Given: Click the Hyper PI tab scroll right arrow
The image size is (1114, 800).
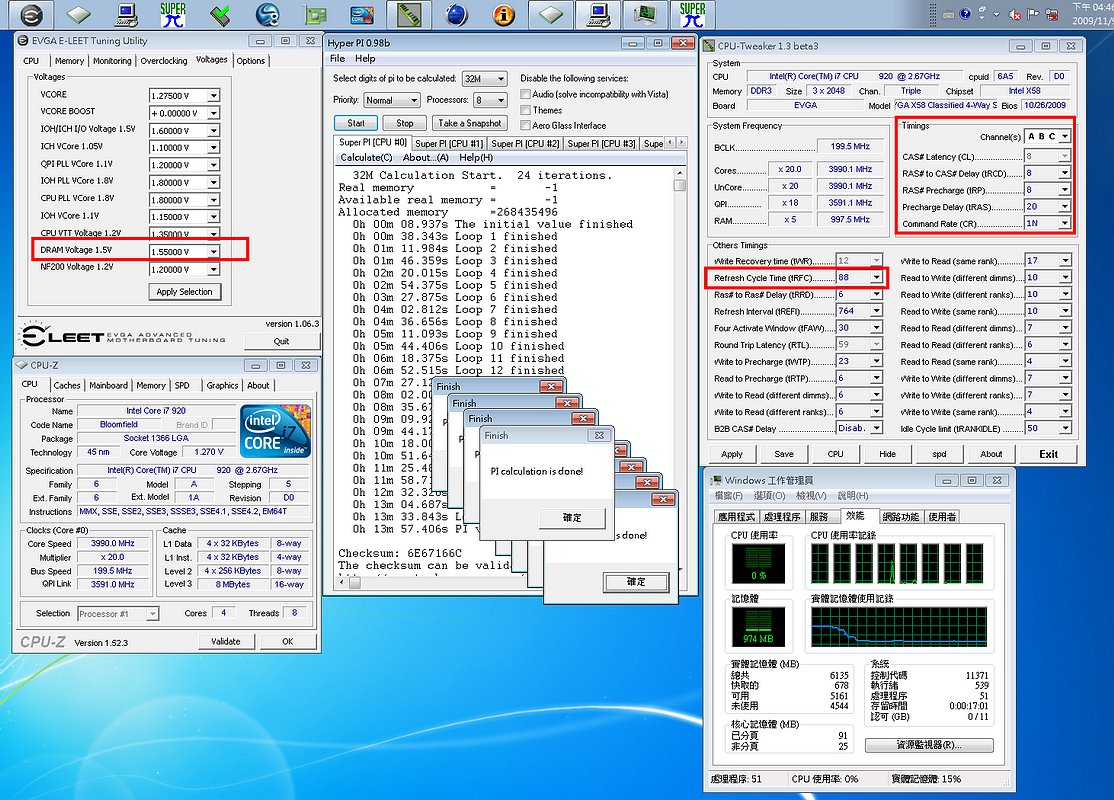Looking at the screenshot, I should tap(681, 143).
